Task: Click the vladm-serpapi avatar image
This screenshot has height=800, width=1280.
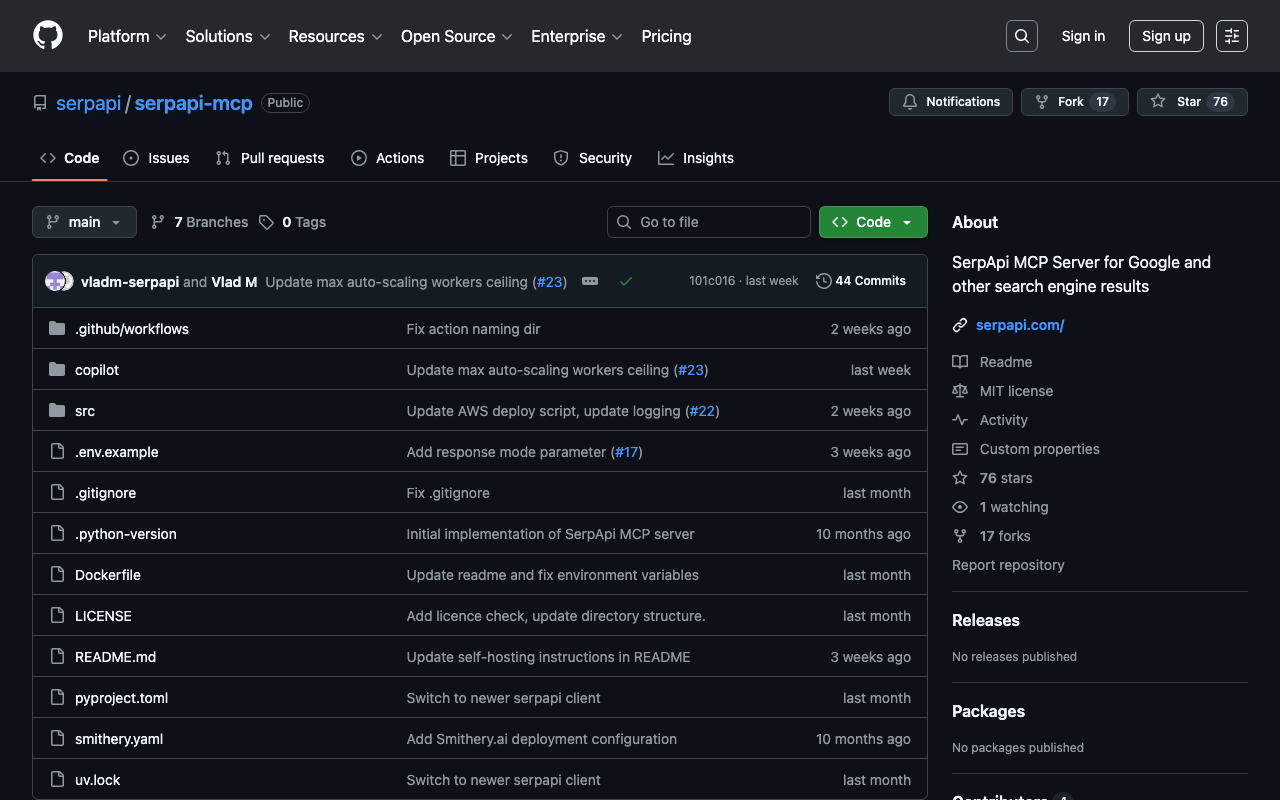Action: (55, 281)
